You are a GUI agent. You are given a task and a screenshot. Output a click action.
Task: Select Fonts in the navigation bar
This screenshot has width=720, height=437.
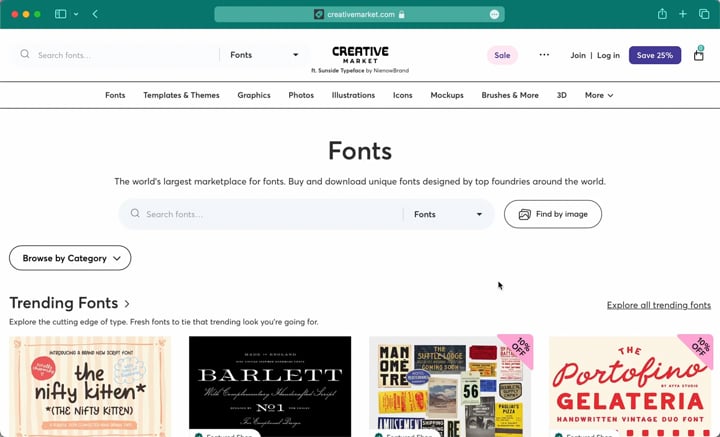click(115, 95)
